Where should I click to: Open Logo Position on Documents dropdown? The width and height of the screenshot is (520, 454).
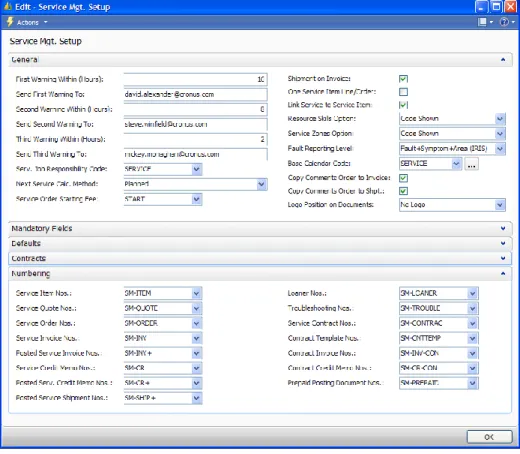tap(500, 205)
